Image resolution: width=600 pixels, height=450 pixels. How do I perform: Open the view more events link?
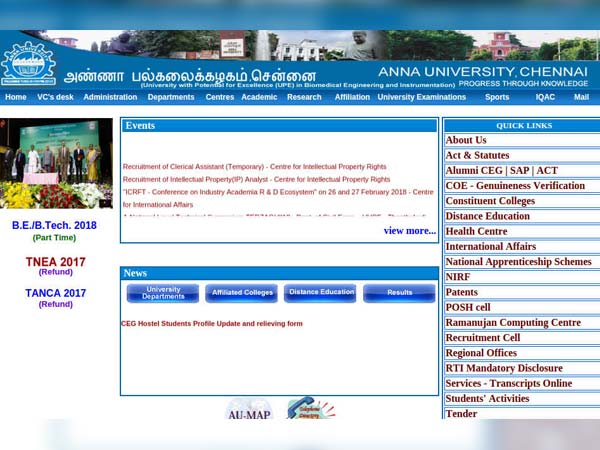[x=410, y=231]
